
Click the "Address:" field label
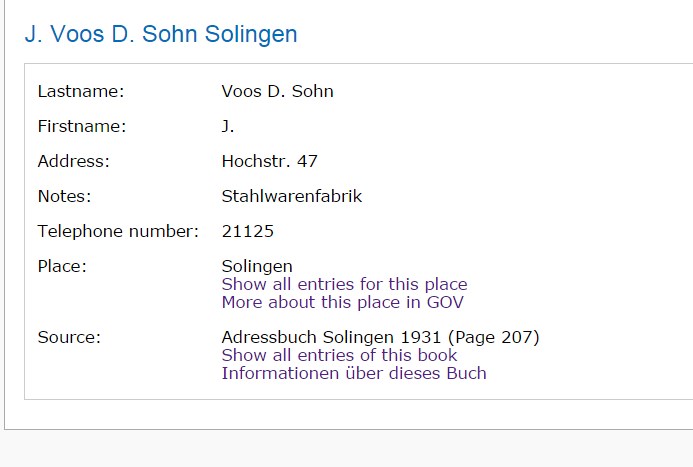73,161
